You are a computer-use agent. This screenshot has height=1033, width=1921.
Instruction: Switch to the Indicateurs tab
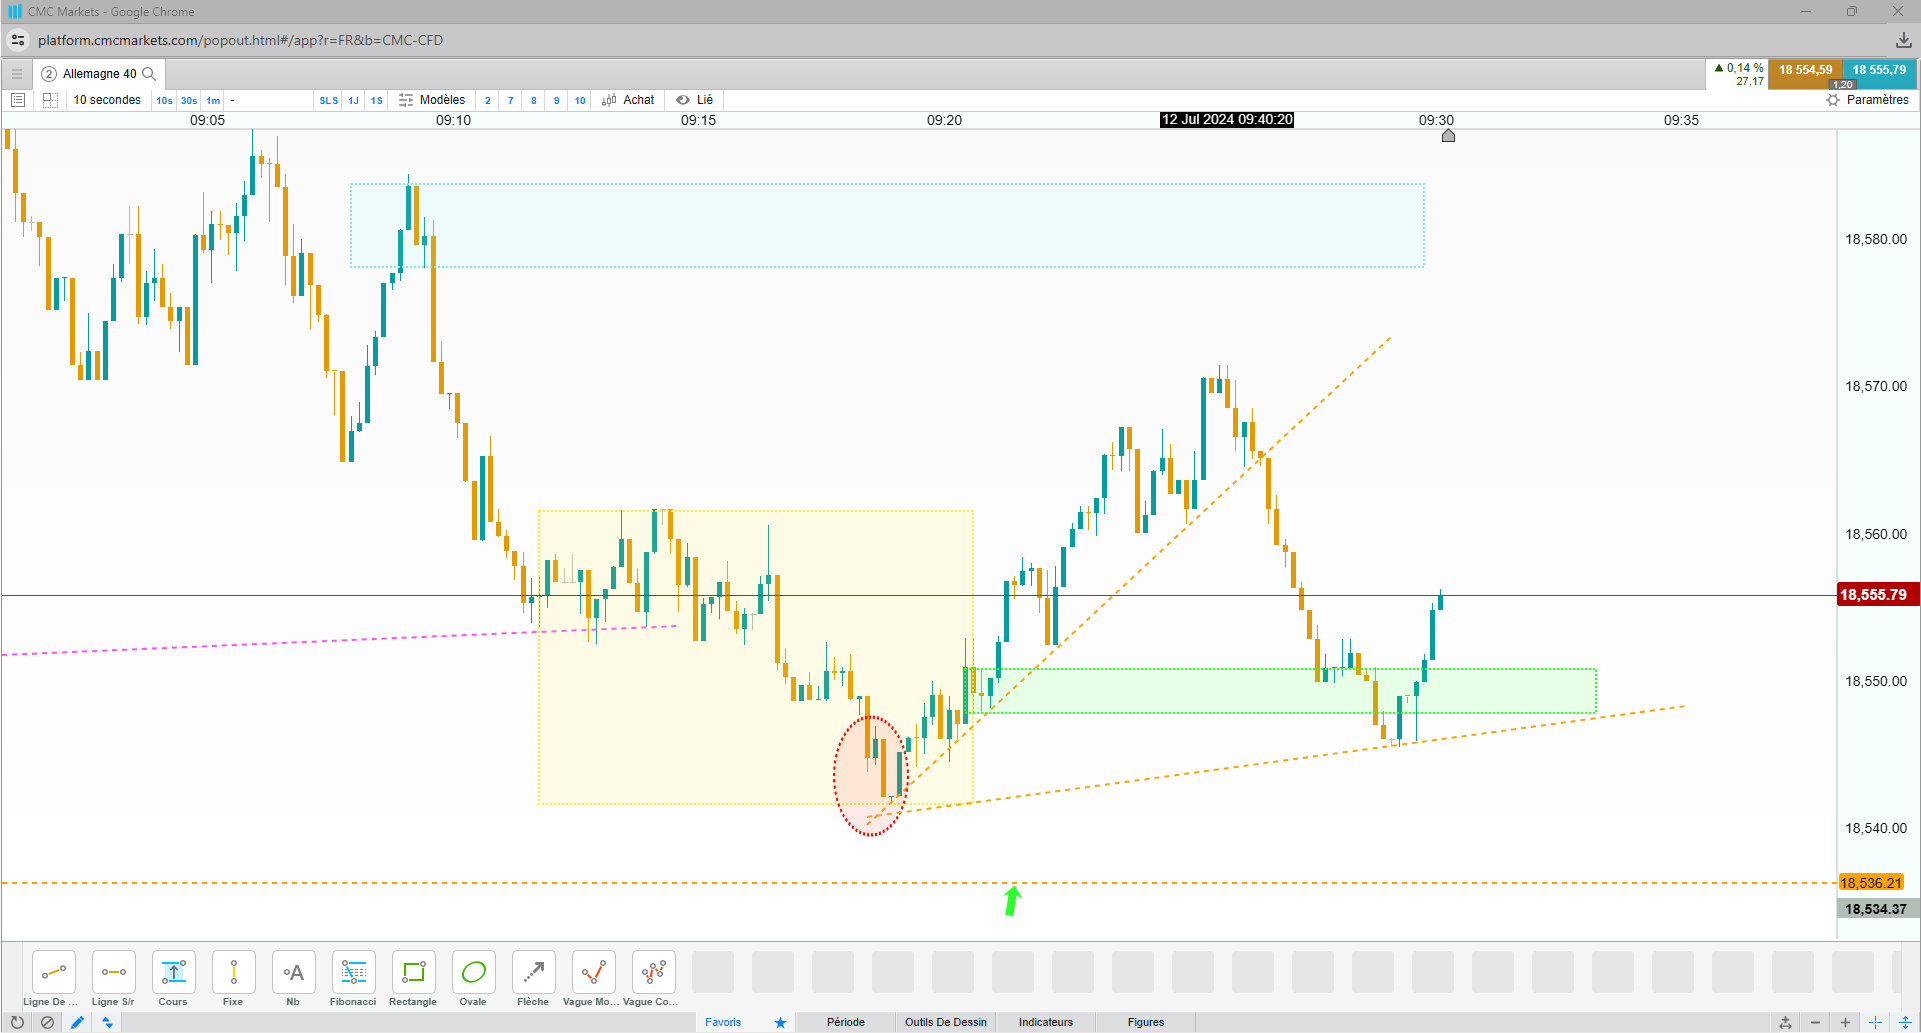click(x=1045, y=1022)
